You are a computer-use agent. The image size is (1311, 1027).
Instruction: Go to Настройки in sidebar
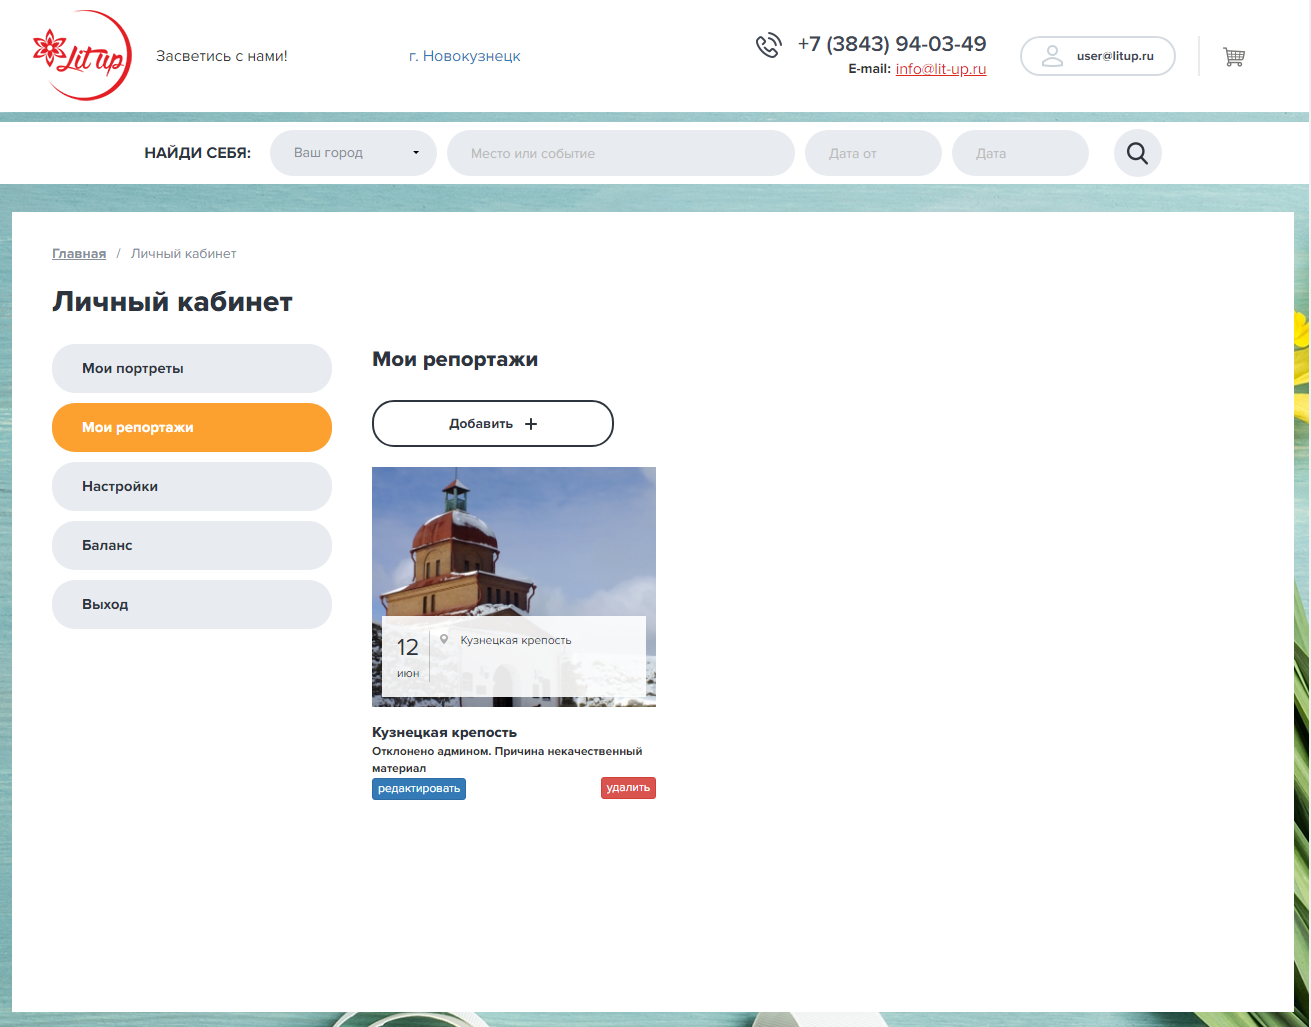pyautogui.click(x=192, y=486)
